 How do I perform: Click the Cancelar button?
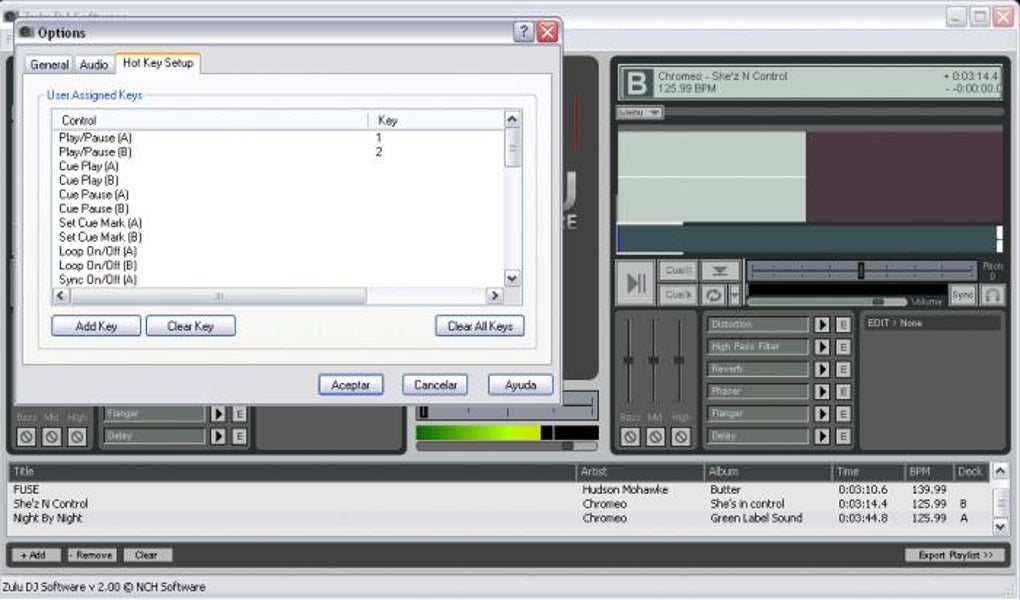(435, 385)
